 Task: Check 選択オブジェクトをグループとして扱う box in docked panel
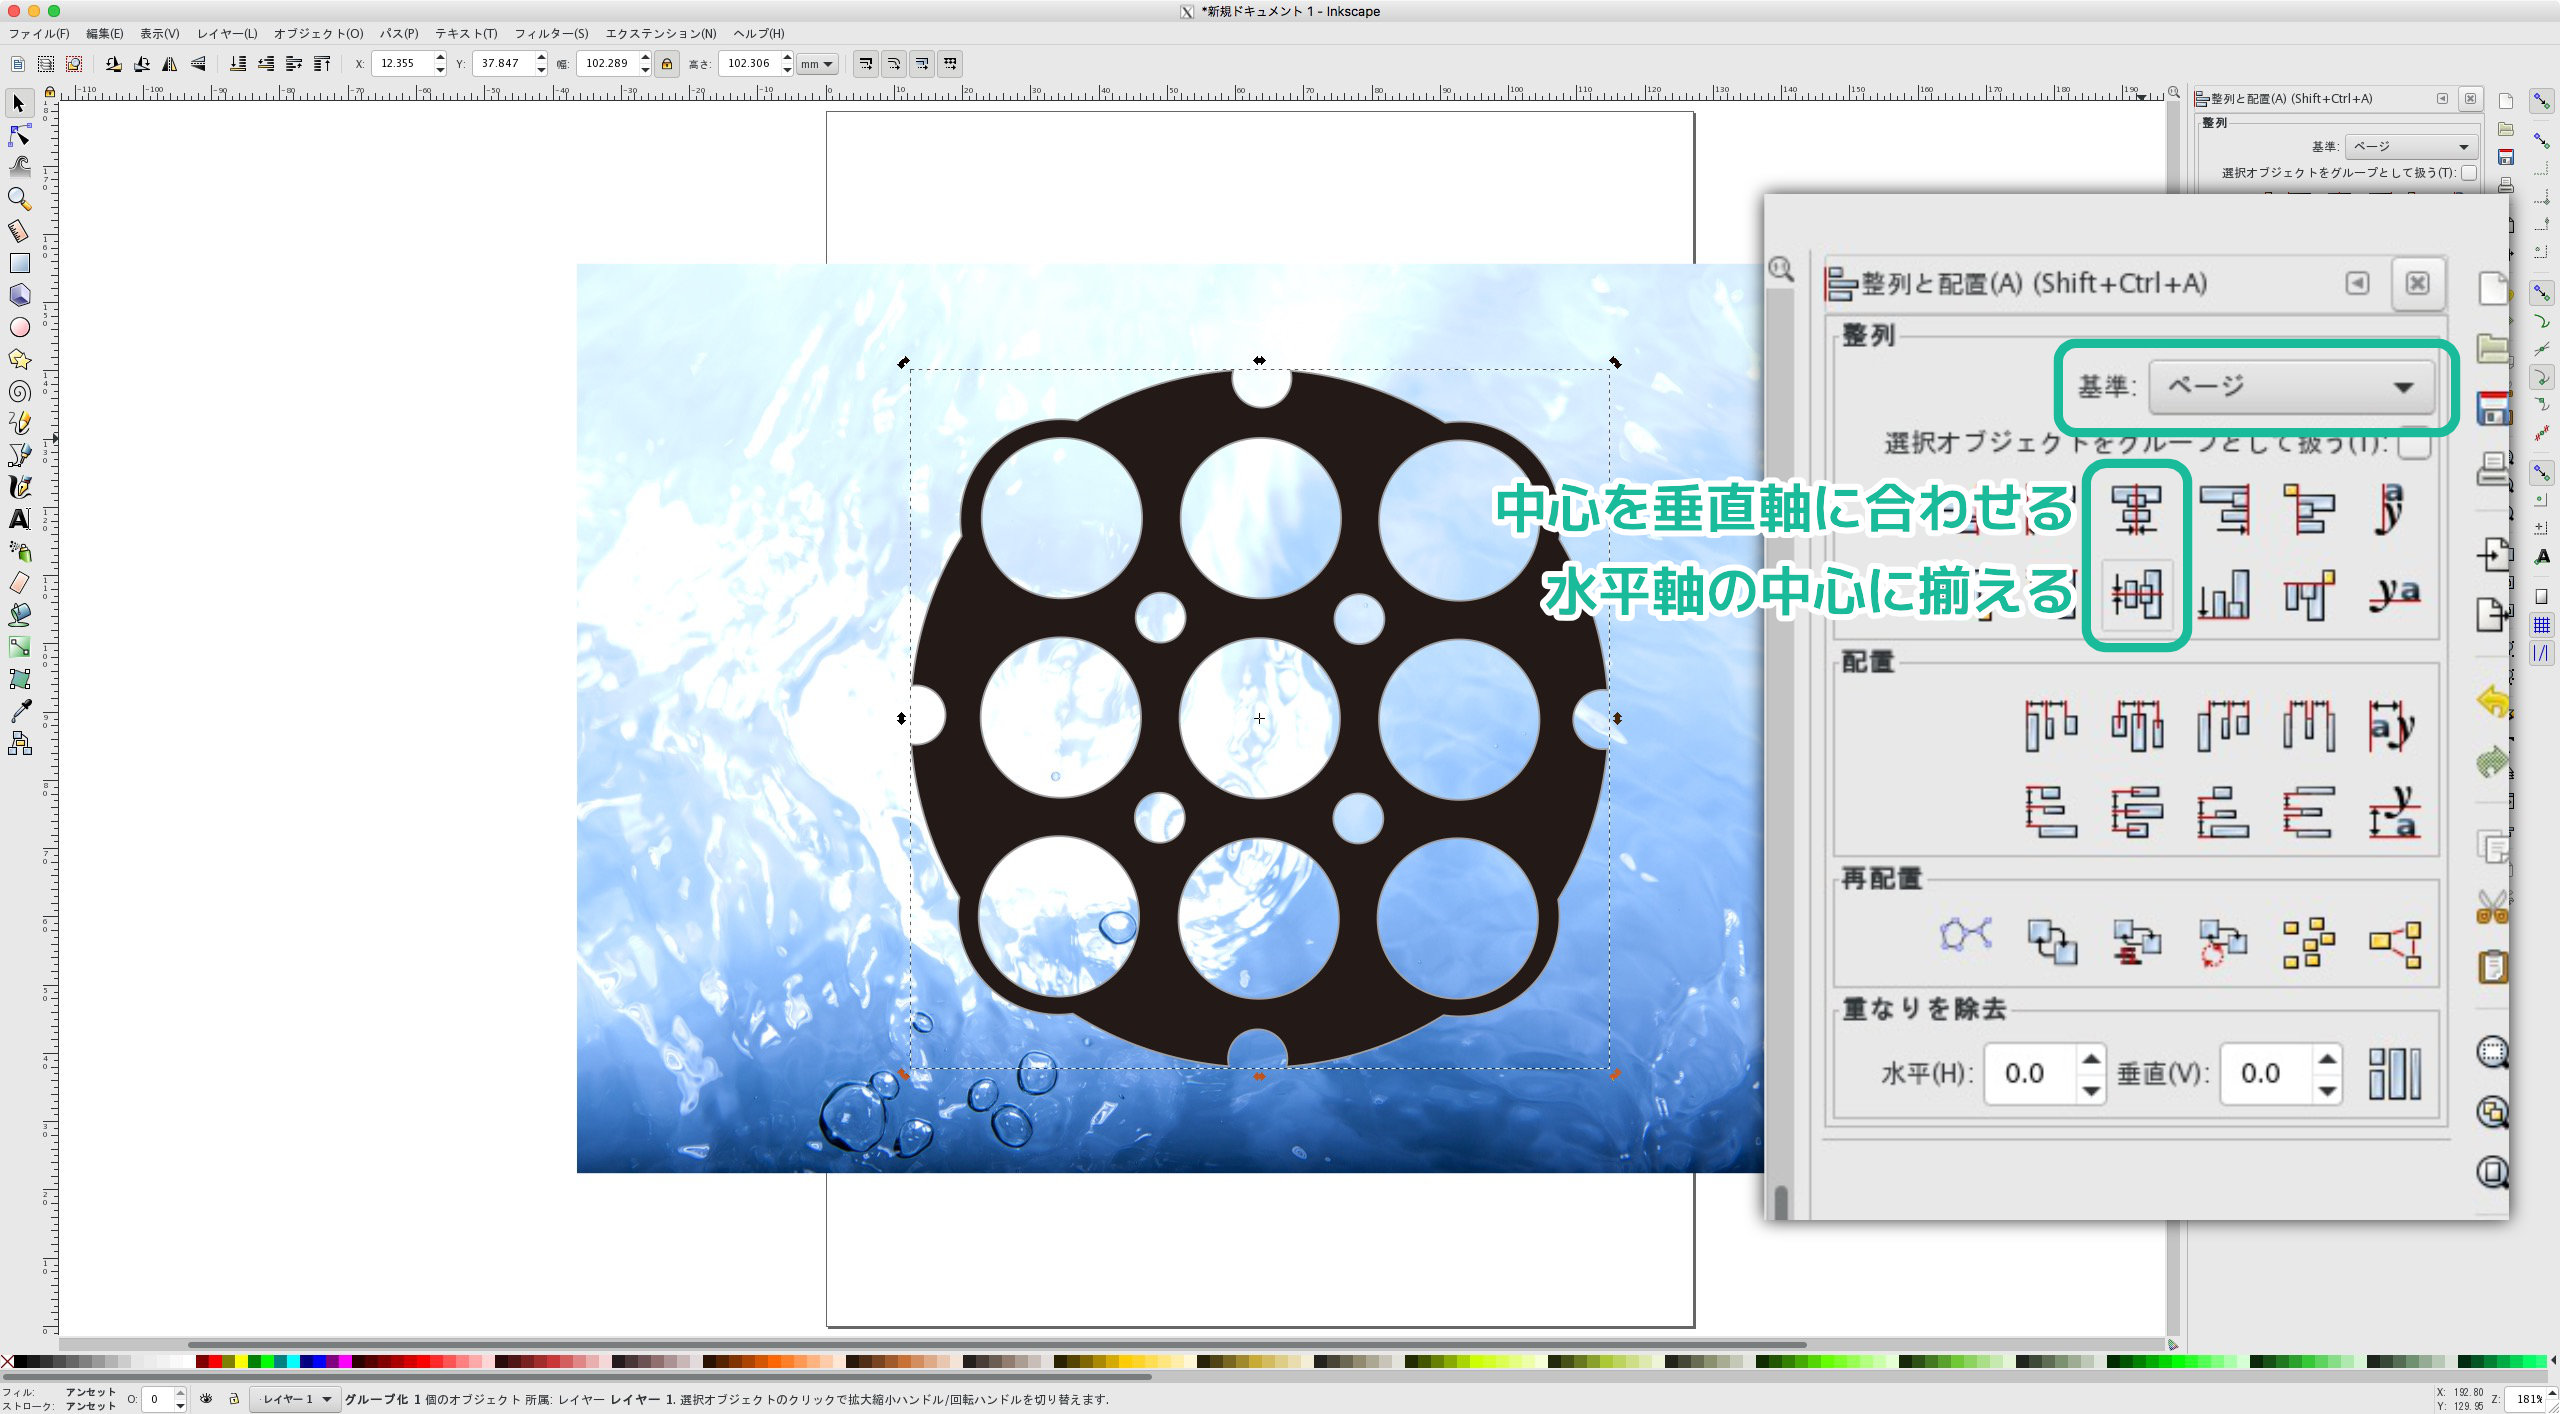[x=2469, y=173]
